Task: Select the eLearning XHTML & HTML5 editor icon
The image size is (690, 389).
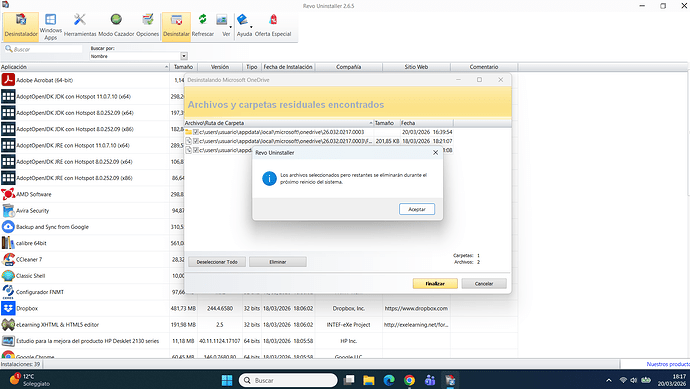Action: pos(8,324)
